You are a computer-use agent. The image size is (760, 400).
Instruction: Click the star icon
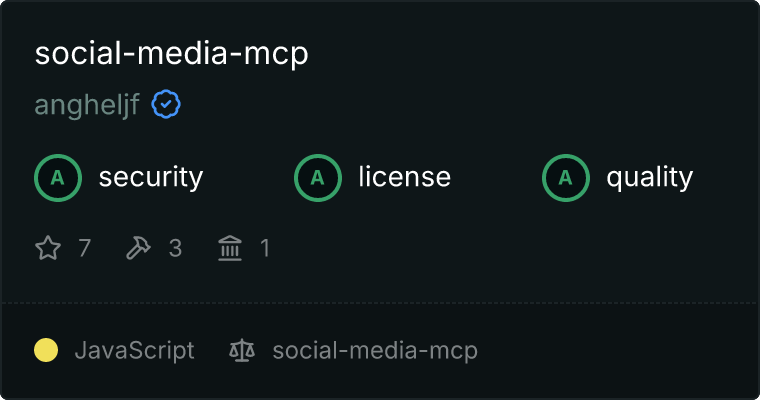pos(48,248)
